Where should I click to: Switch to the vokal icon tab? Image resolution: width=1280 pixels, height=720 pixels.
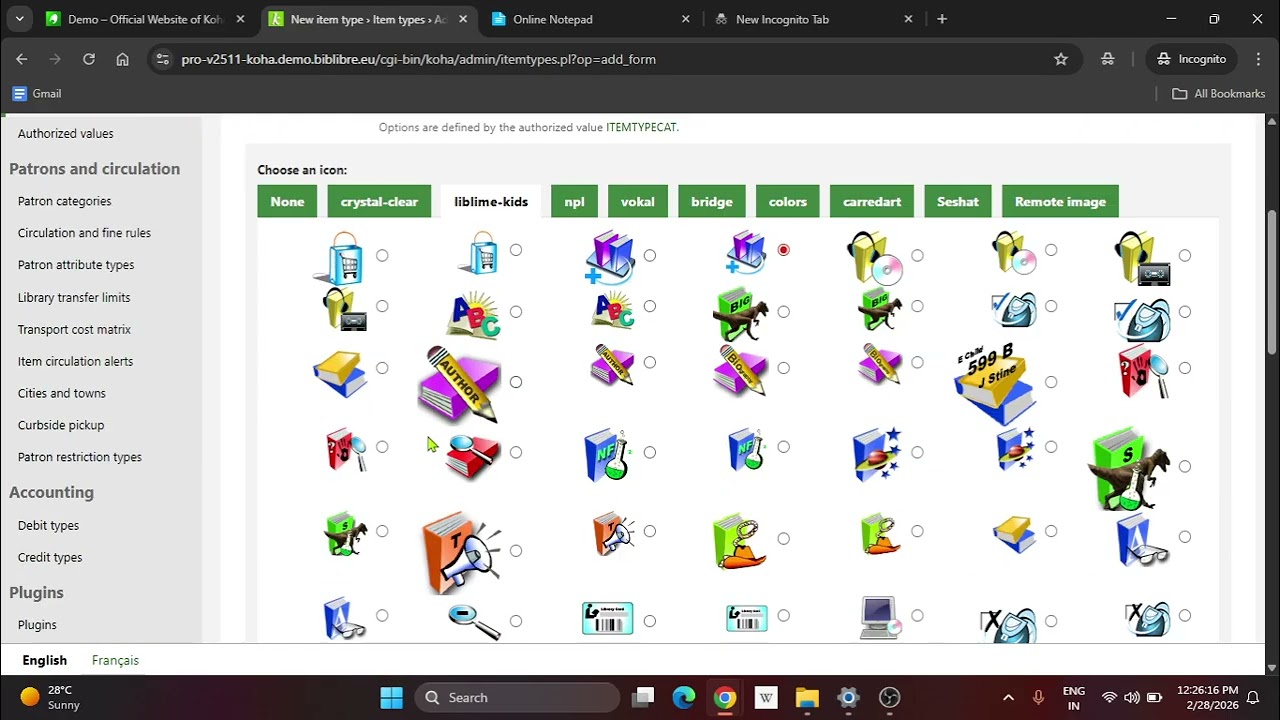638,201
